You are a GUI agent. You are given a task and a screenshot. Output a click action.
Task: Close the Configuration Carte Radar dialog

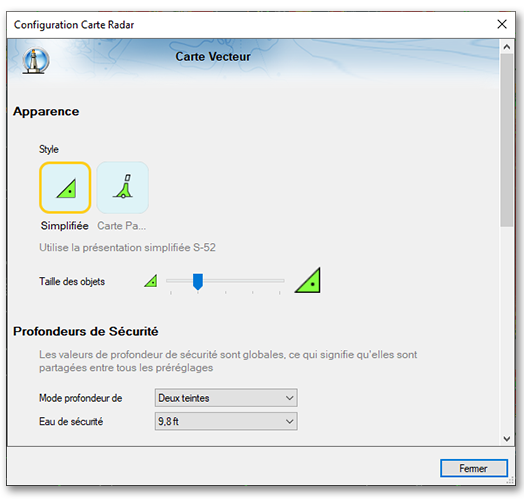pos(502,24)
